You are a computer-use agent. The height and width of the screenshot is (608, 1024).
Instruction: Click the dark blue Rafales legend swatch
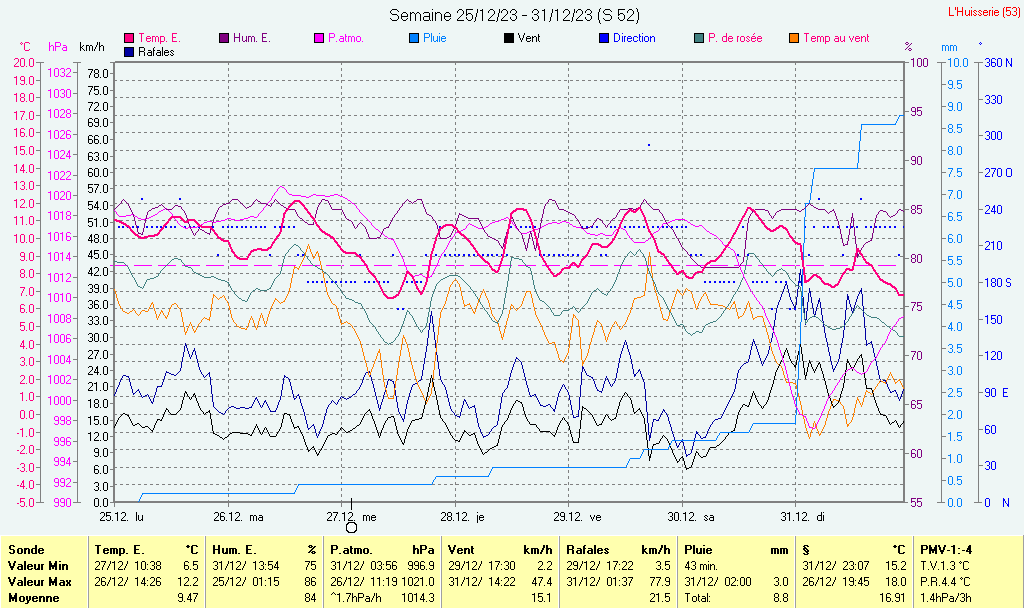(129, 52)
